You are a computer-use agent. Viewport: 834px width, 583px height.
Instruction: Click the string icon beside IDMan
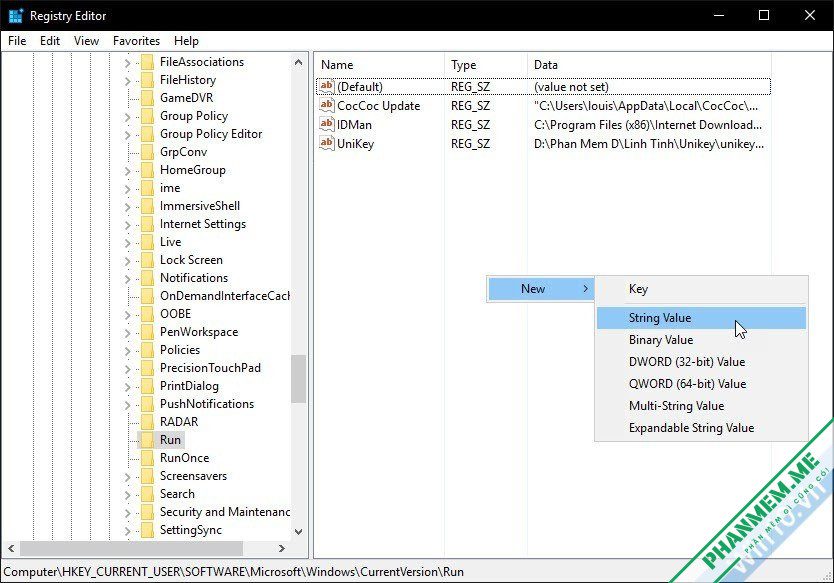pyautogui.click(x=327, y=124)
